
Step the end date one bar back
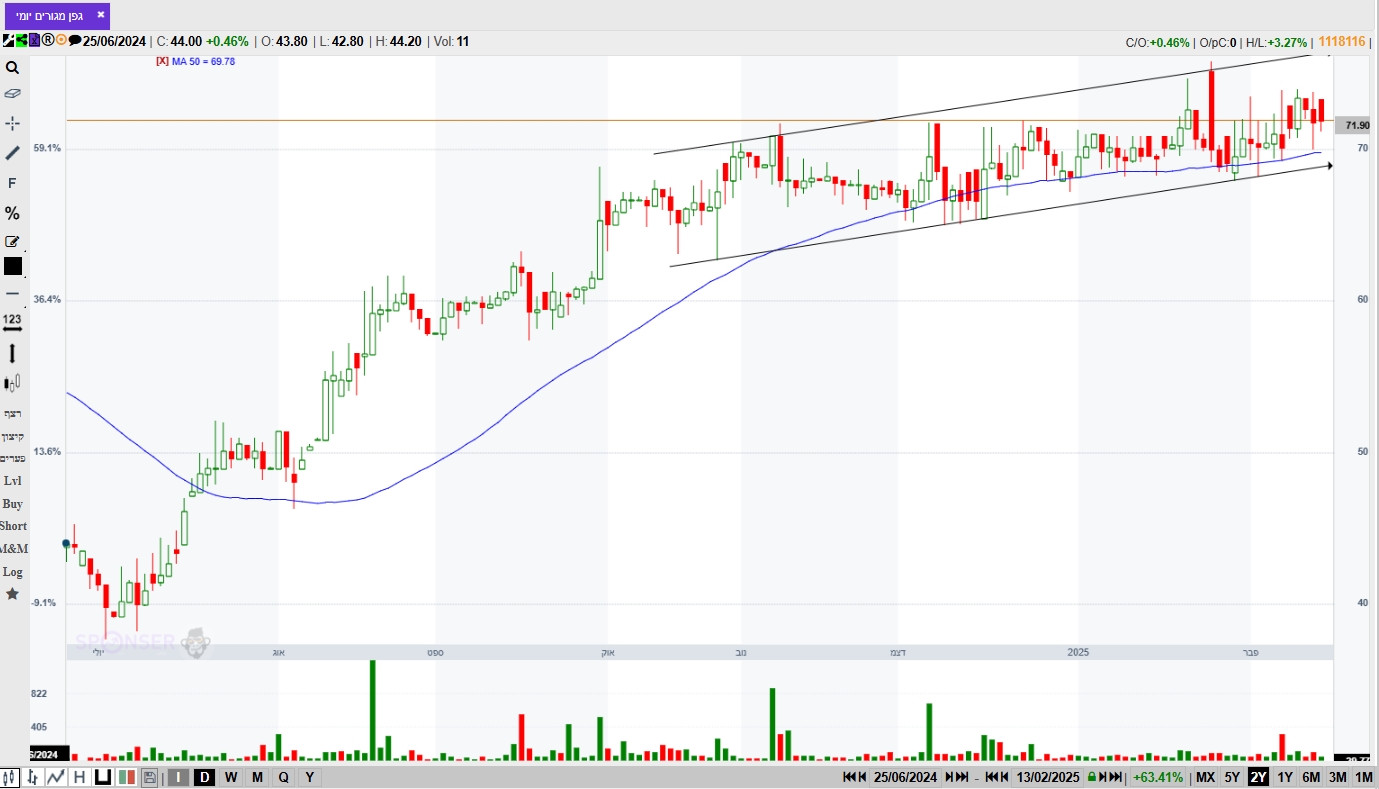pos(1003,777)
